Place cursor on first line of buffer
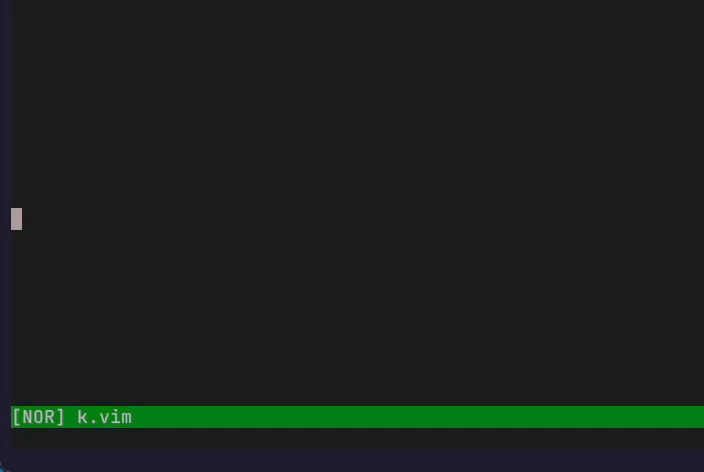704x472 pixels. pyautogui.click(x=357, y=5)
